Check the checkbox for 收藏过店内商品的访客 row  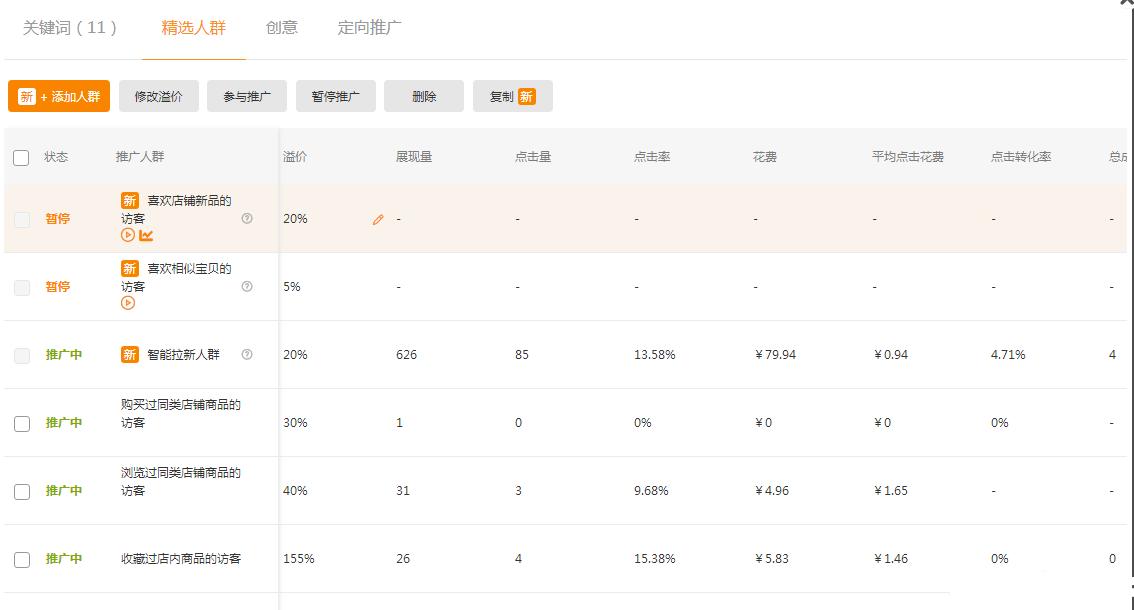[22, 559]
